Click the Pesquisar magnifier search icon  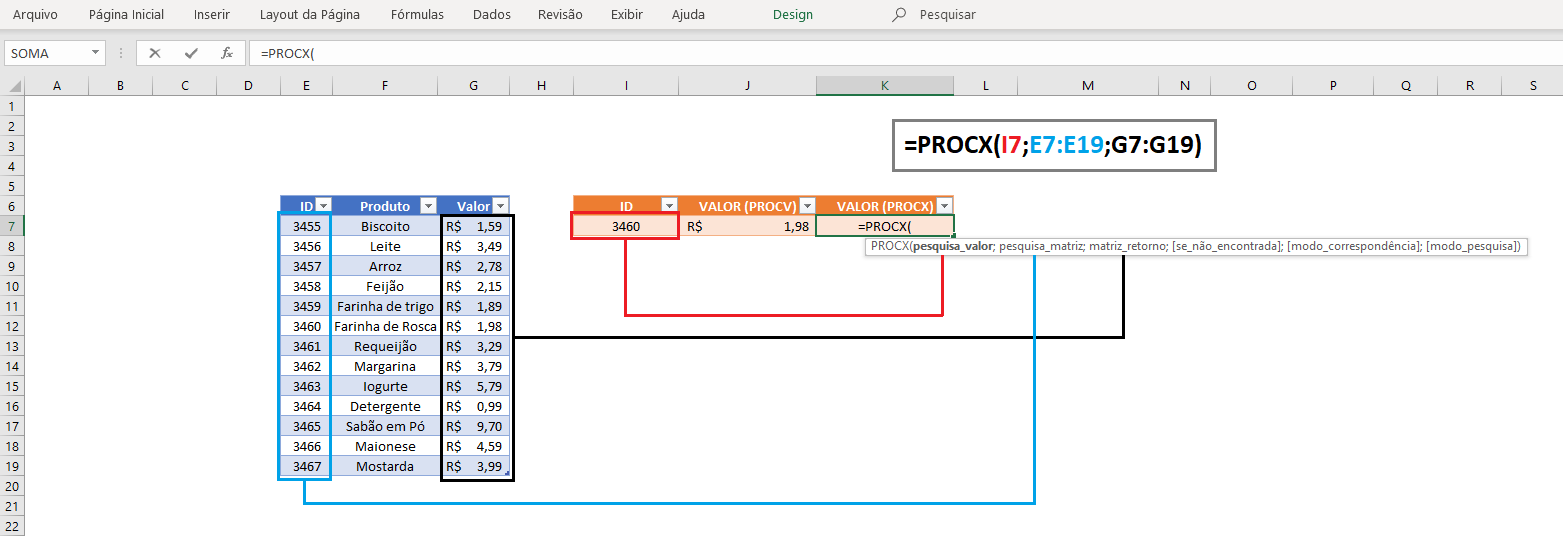pos(900,15)
